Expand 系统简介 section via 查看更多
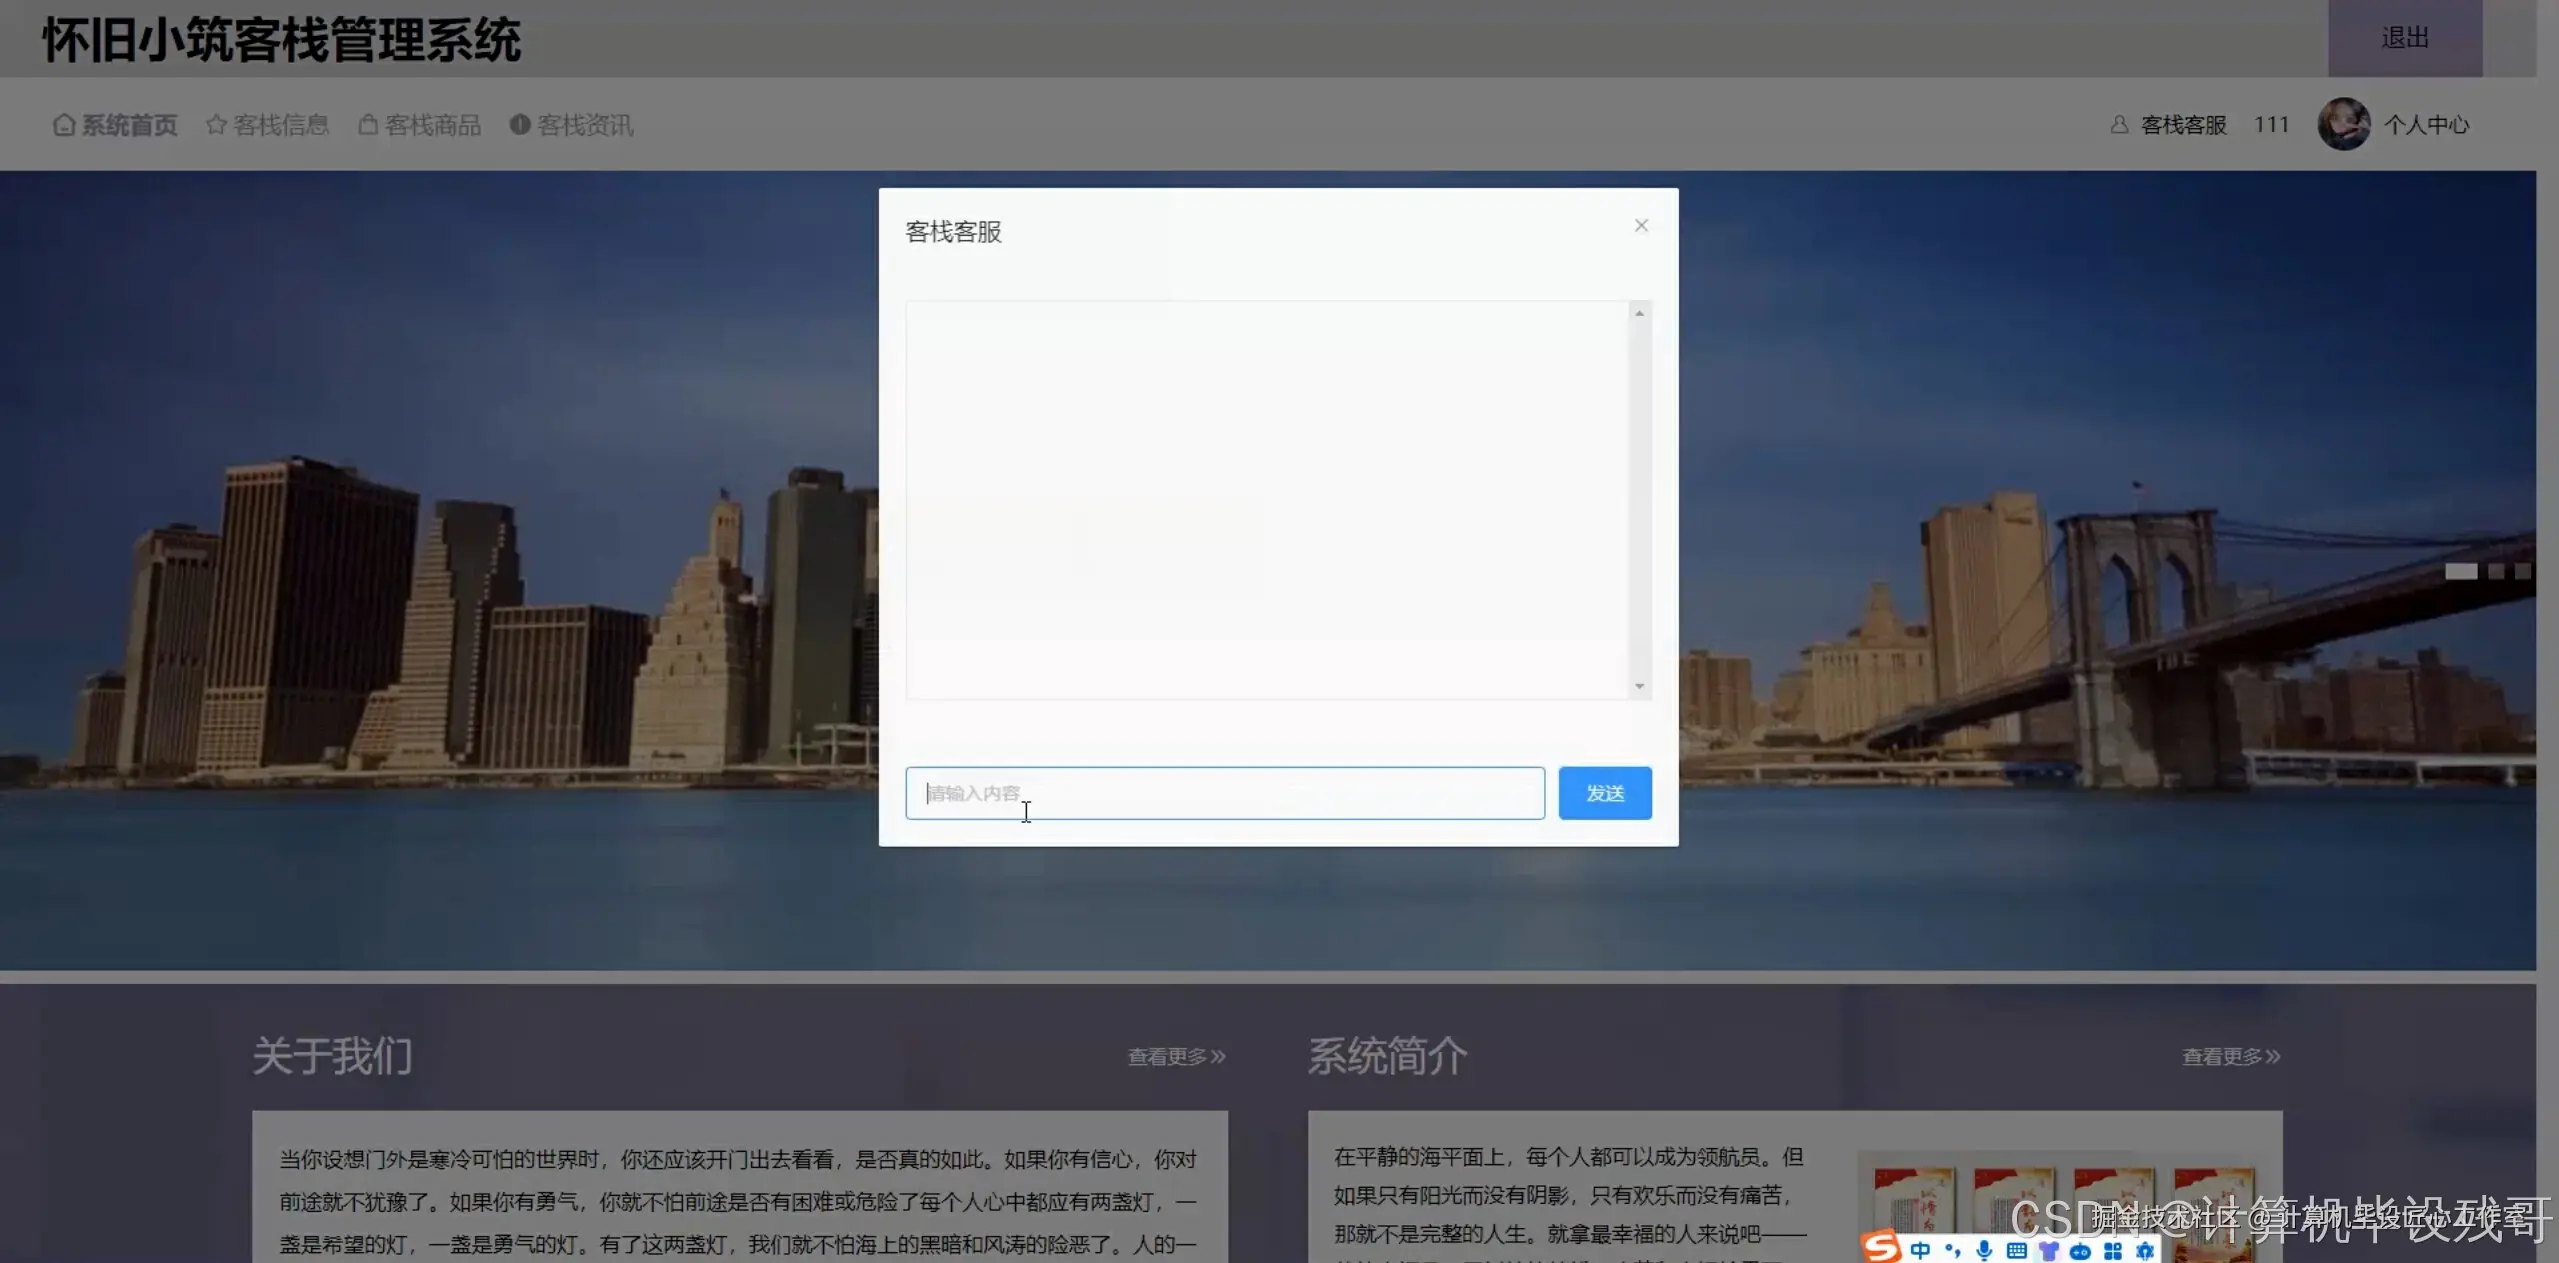 pos(2228,1056)
